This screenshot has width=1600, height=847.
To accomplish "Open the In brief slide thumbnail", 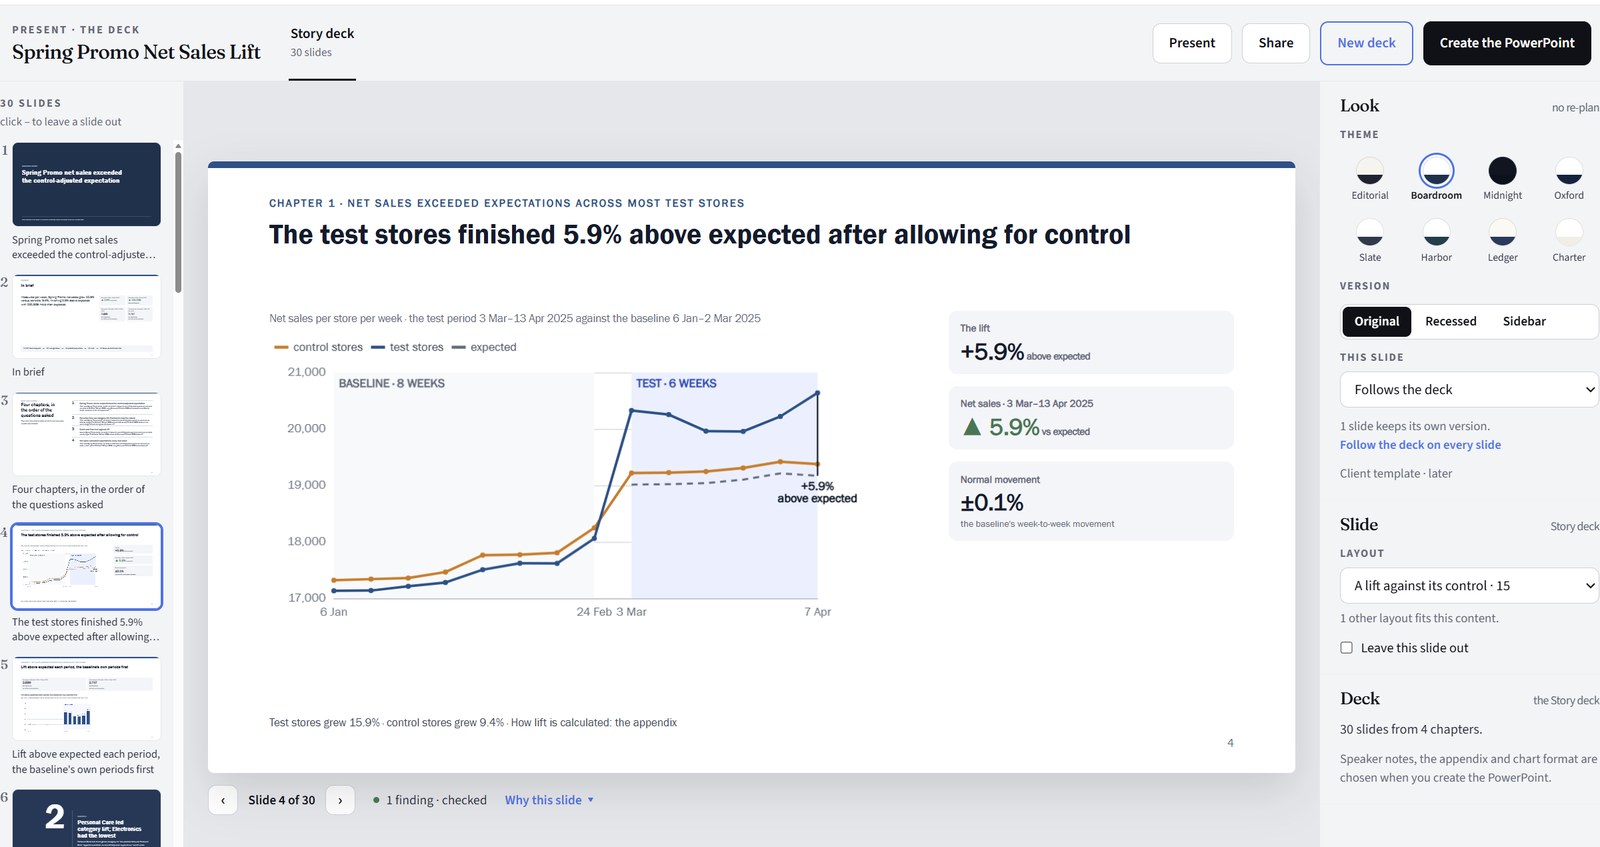I will 87,316.
